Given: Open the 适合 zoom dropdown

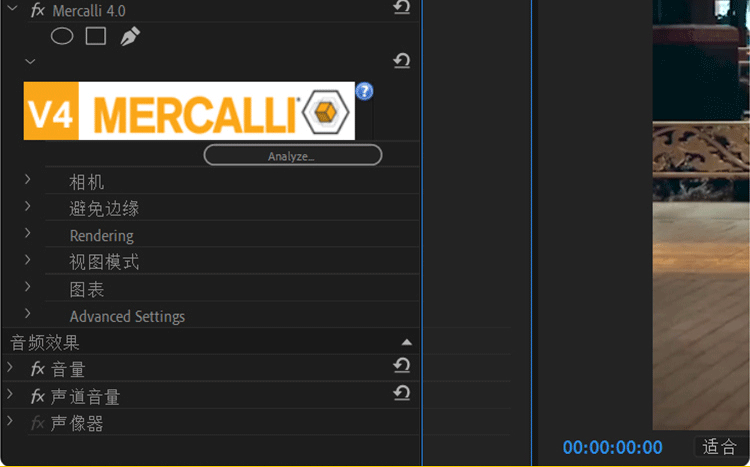Looking at the screenshot, I should coord(721,447).
